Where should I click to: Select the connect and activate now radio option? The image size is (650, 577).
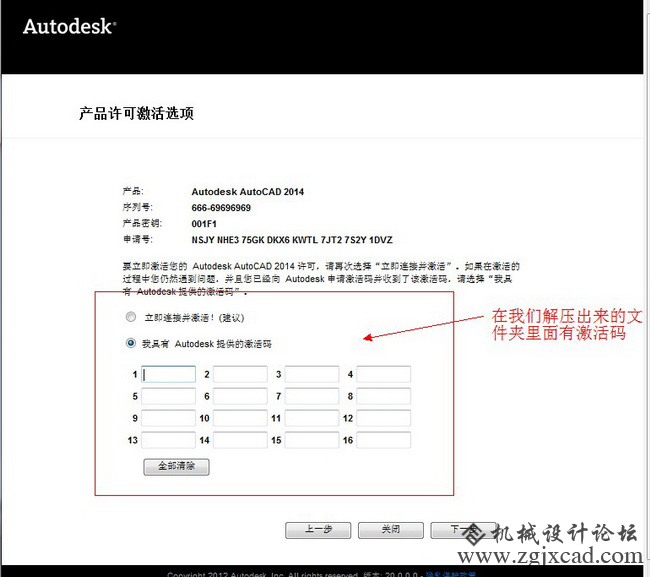coord(131,317)
